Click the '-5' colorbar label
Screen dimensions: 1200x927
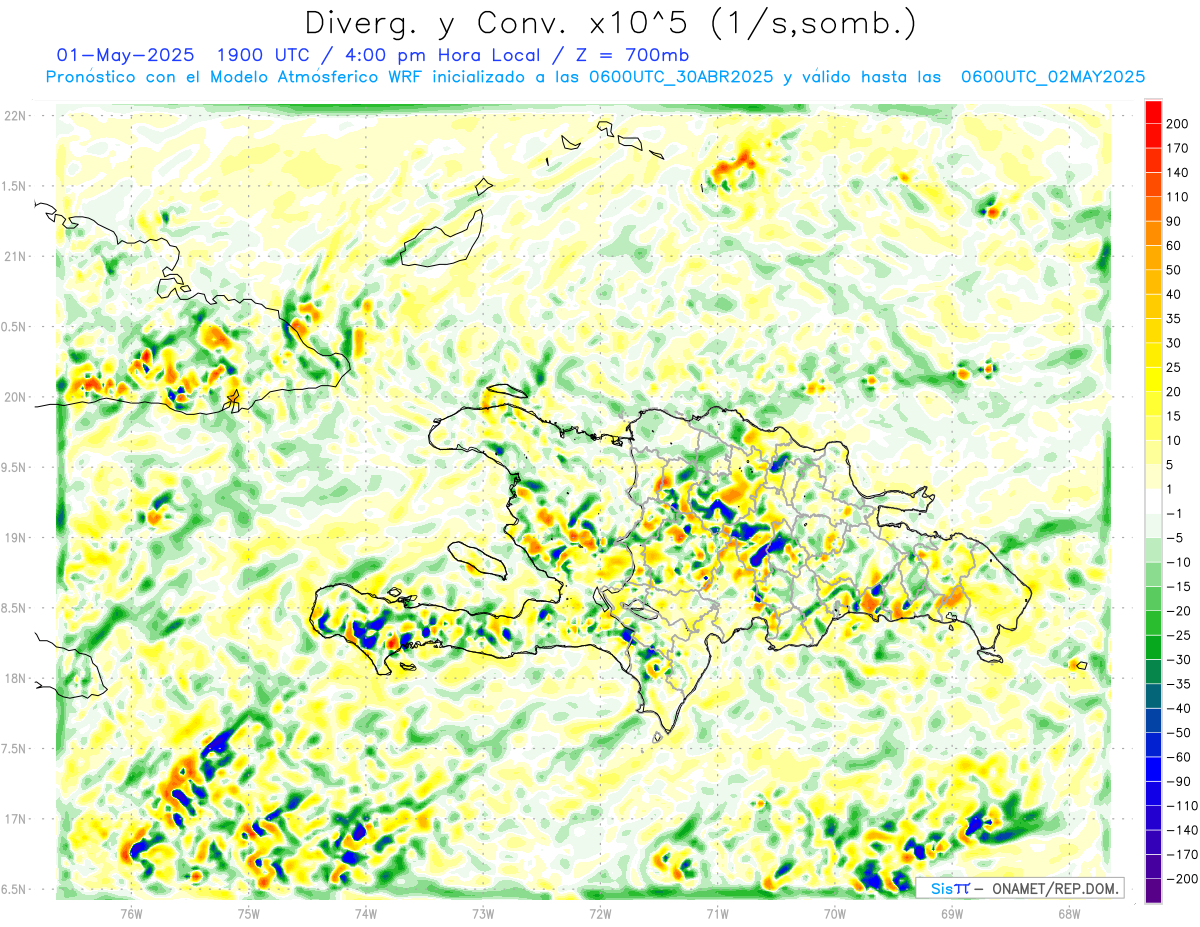coord(1174,538)
